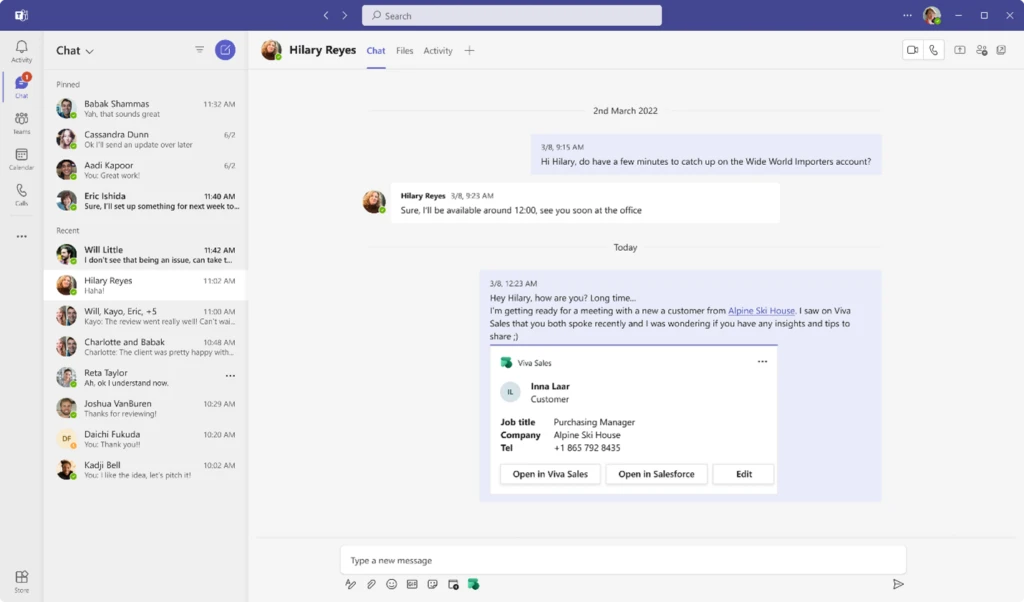Open the emoji picker in the compose bar
1024x602 pixels.
[x=391, y=584]
